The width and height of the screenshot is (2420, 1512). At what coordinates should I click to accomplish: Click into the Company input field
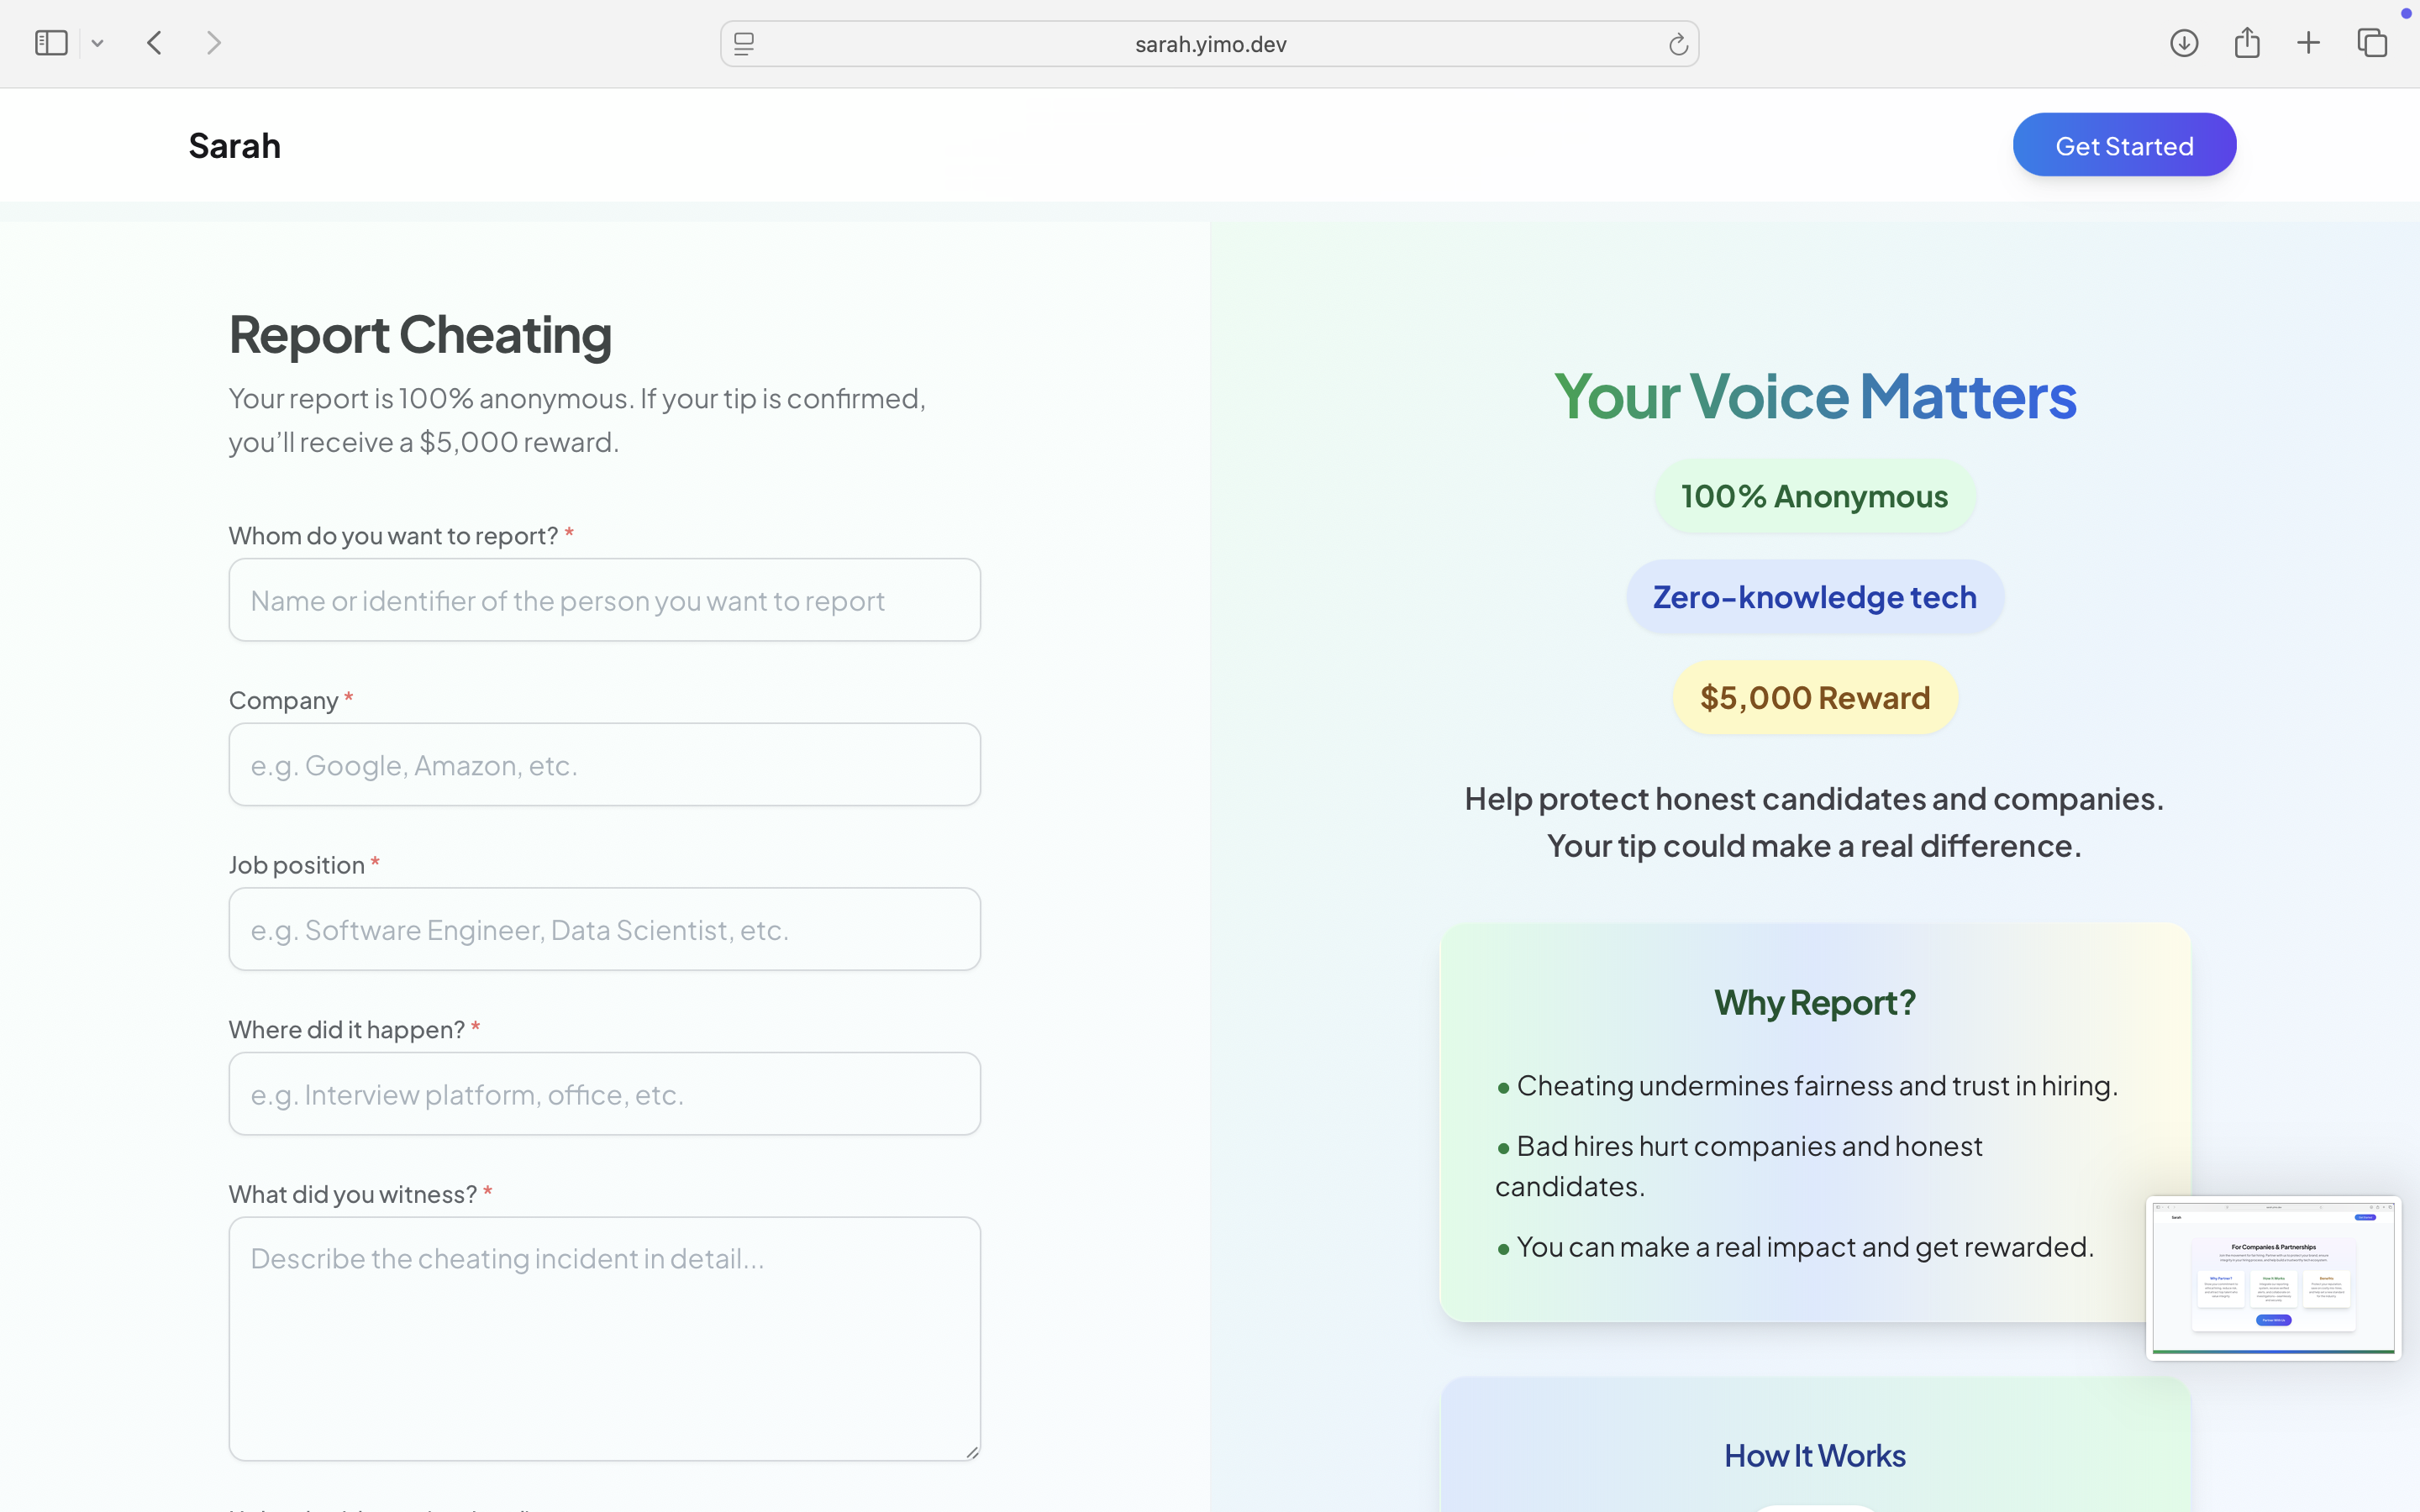[x=604, y=765]
